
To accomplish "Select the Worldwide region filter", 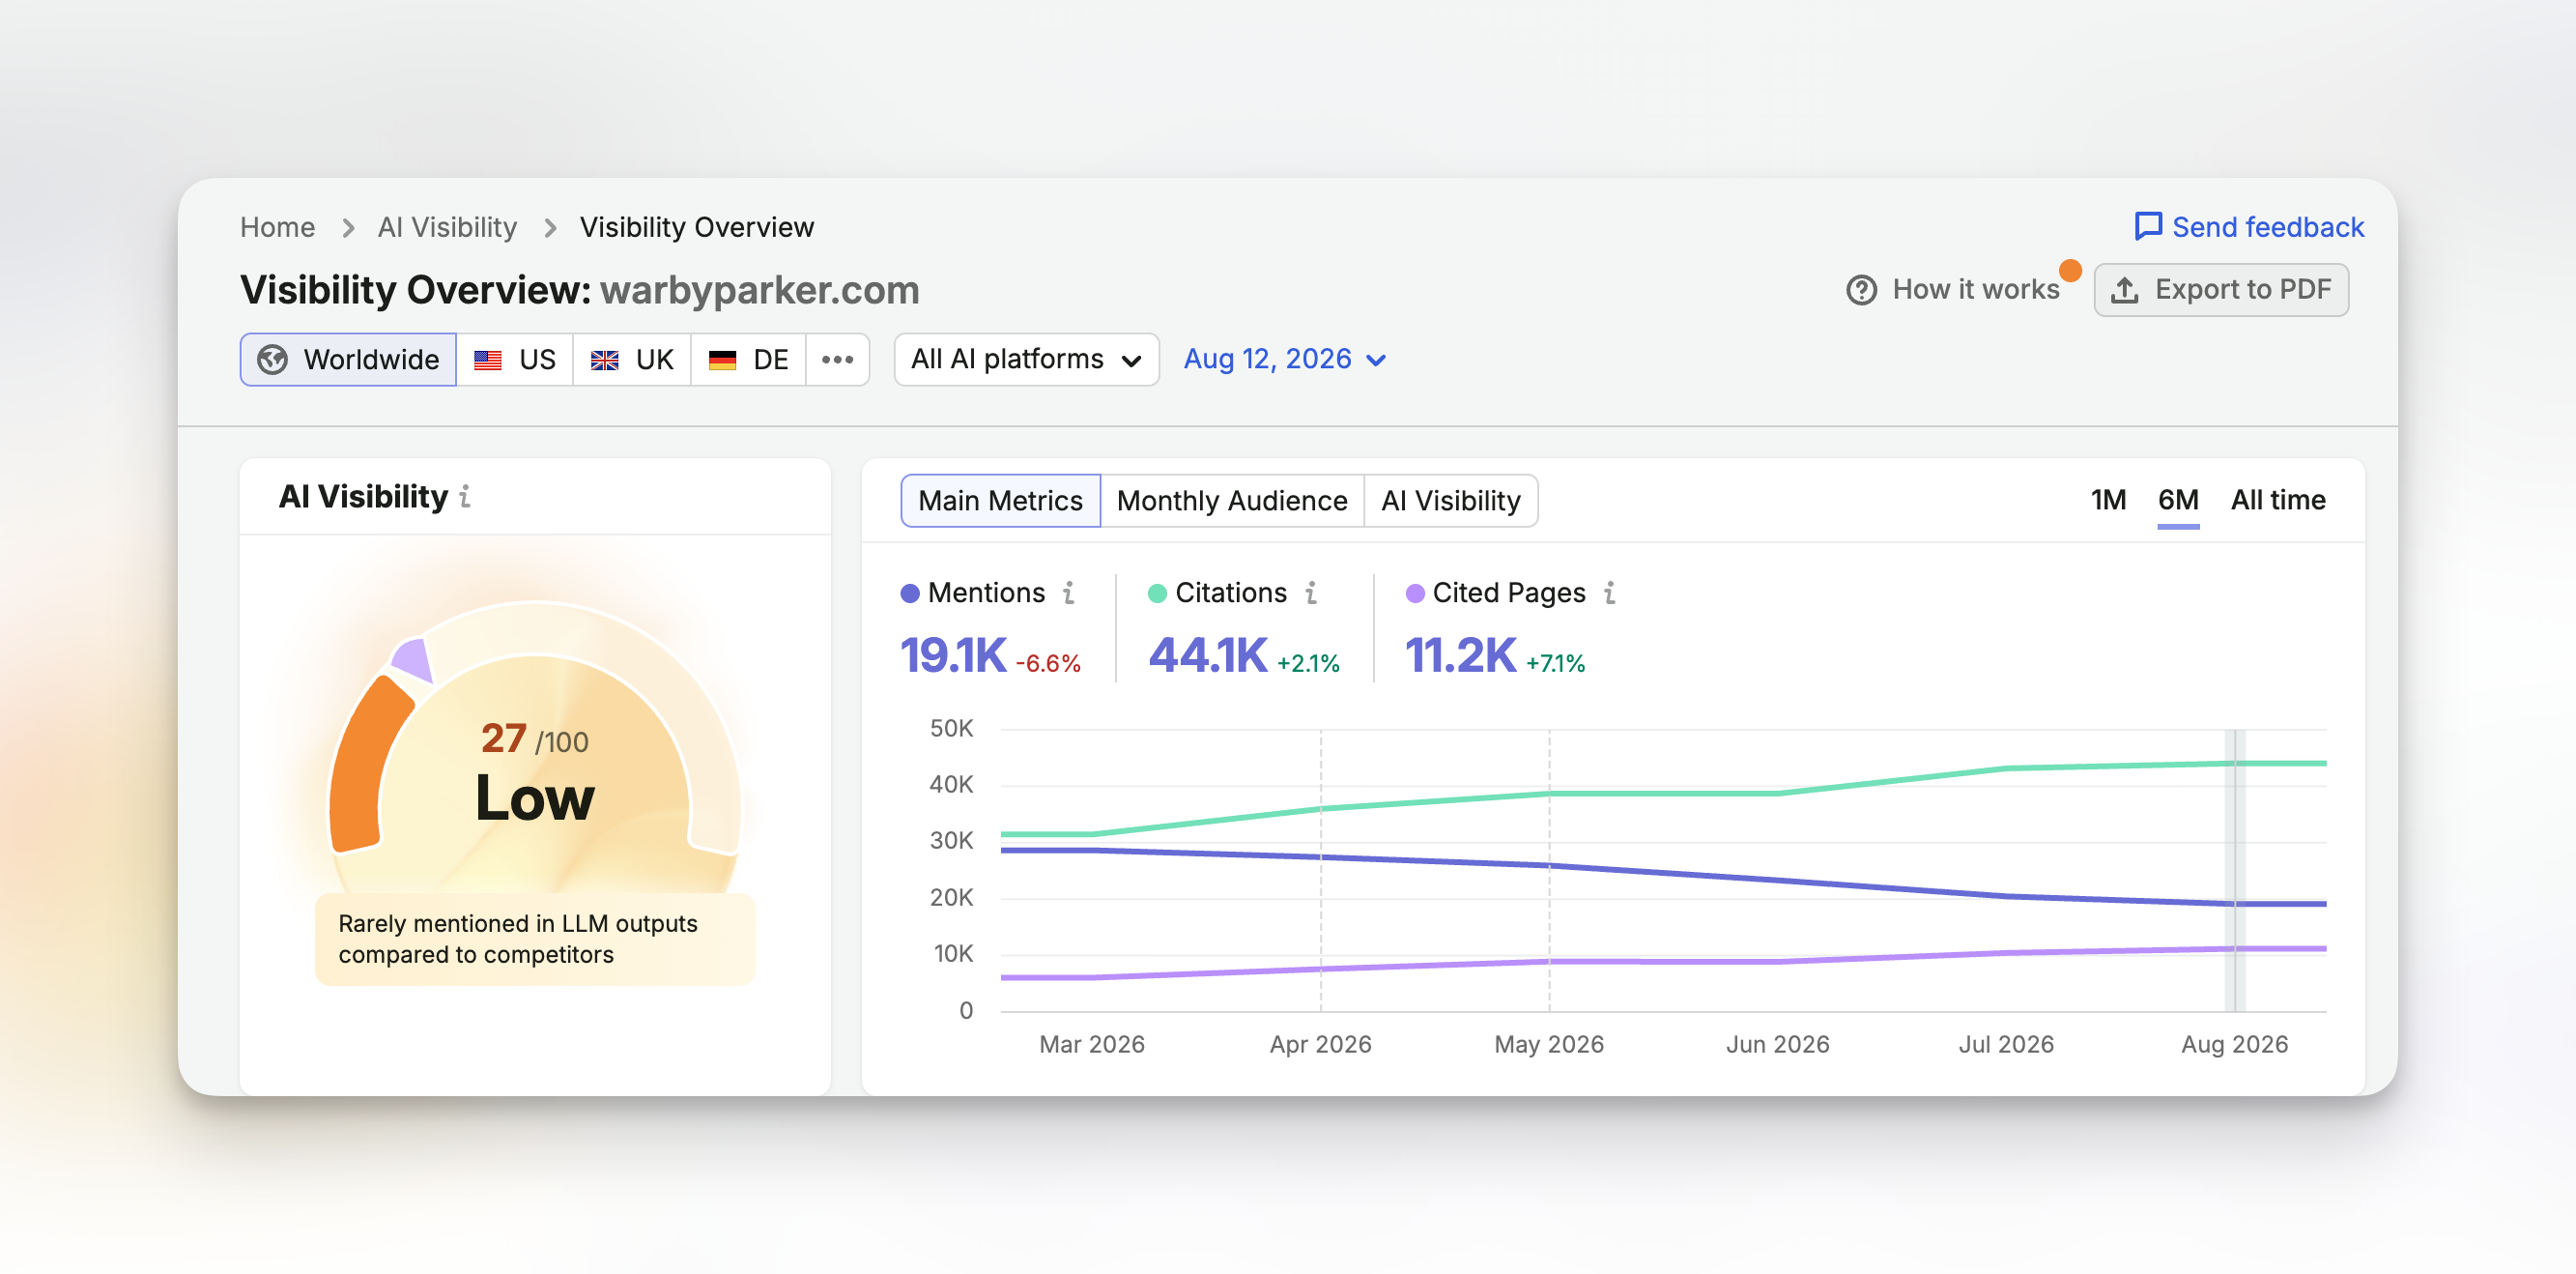I will 348,360.
